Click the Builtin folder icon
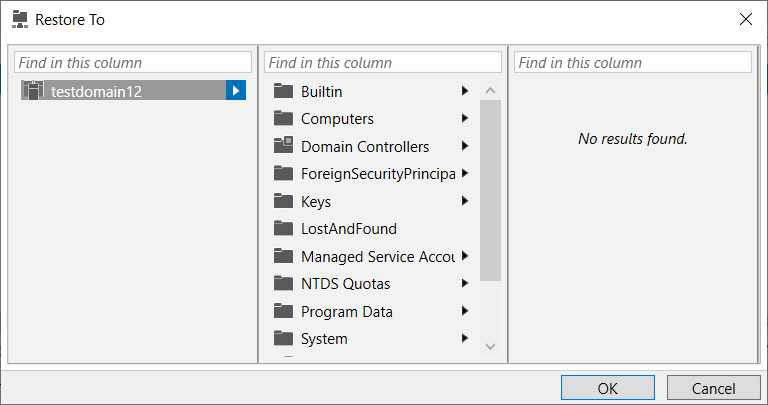 [283, 91]
